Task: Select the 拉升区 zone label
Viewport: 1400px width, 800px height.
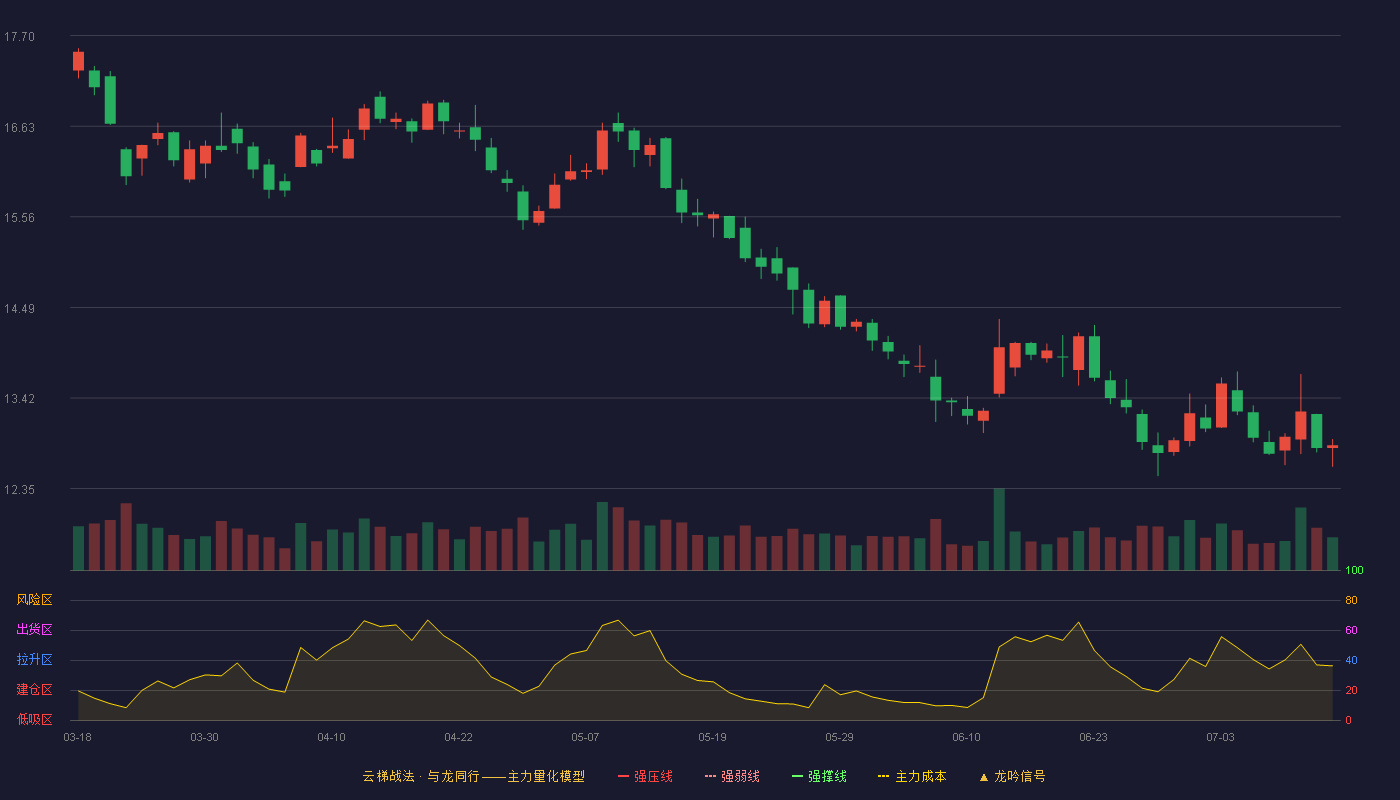Action: (34, 660)
